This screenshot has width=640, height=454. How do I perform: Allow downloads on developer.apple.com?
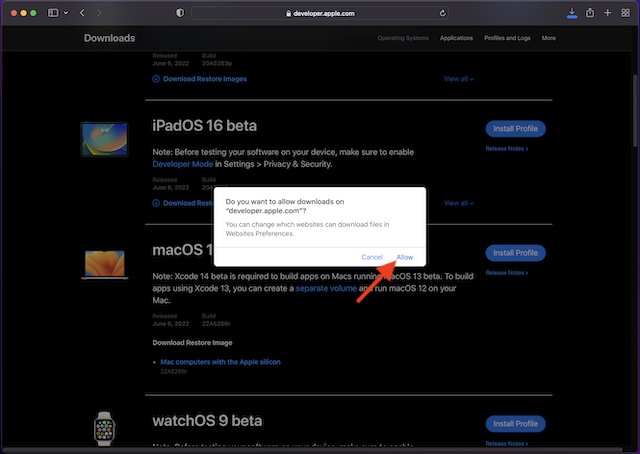click(x=404, y=257)
